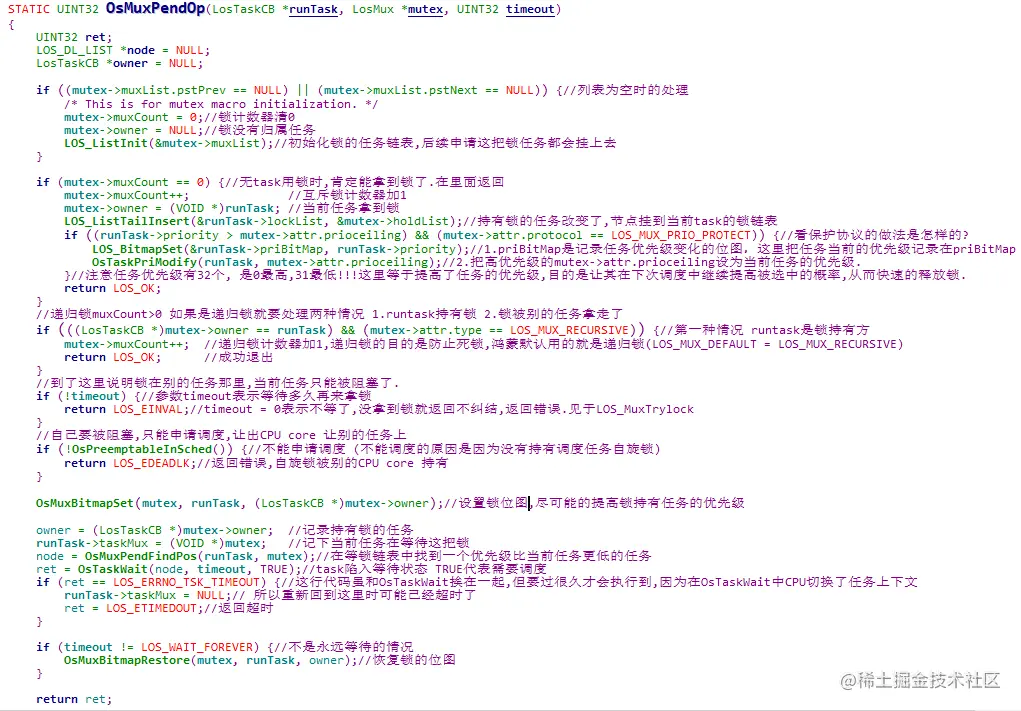This screenshot has height=711, width=1021.
Task: Click the LOS_BitmapSet call
Action: click(x=279, y=249)
